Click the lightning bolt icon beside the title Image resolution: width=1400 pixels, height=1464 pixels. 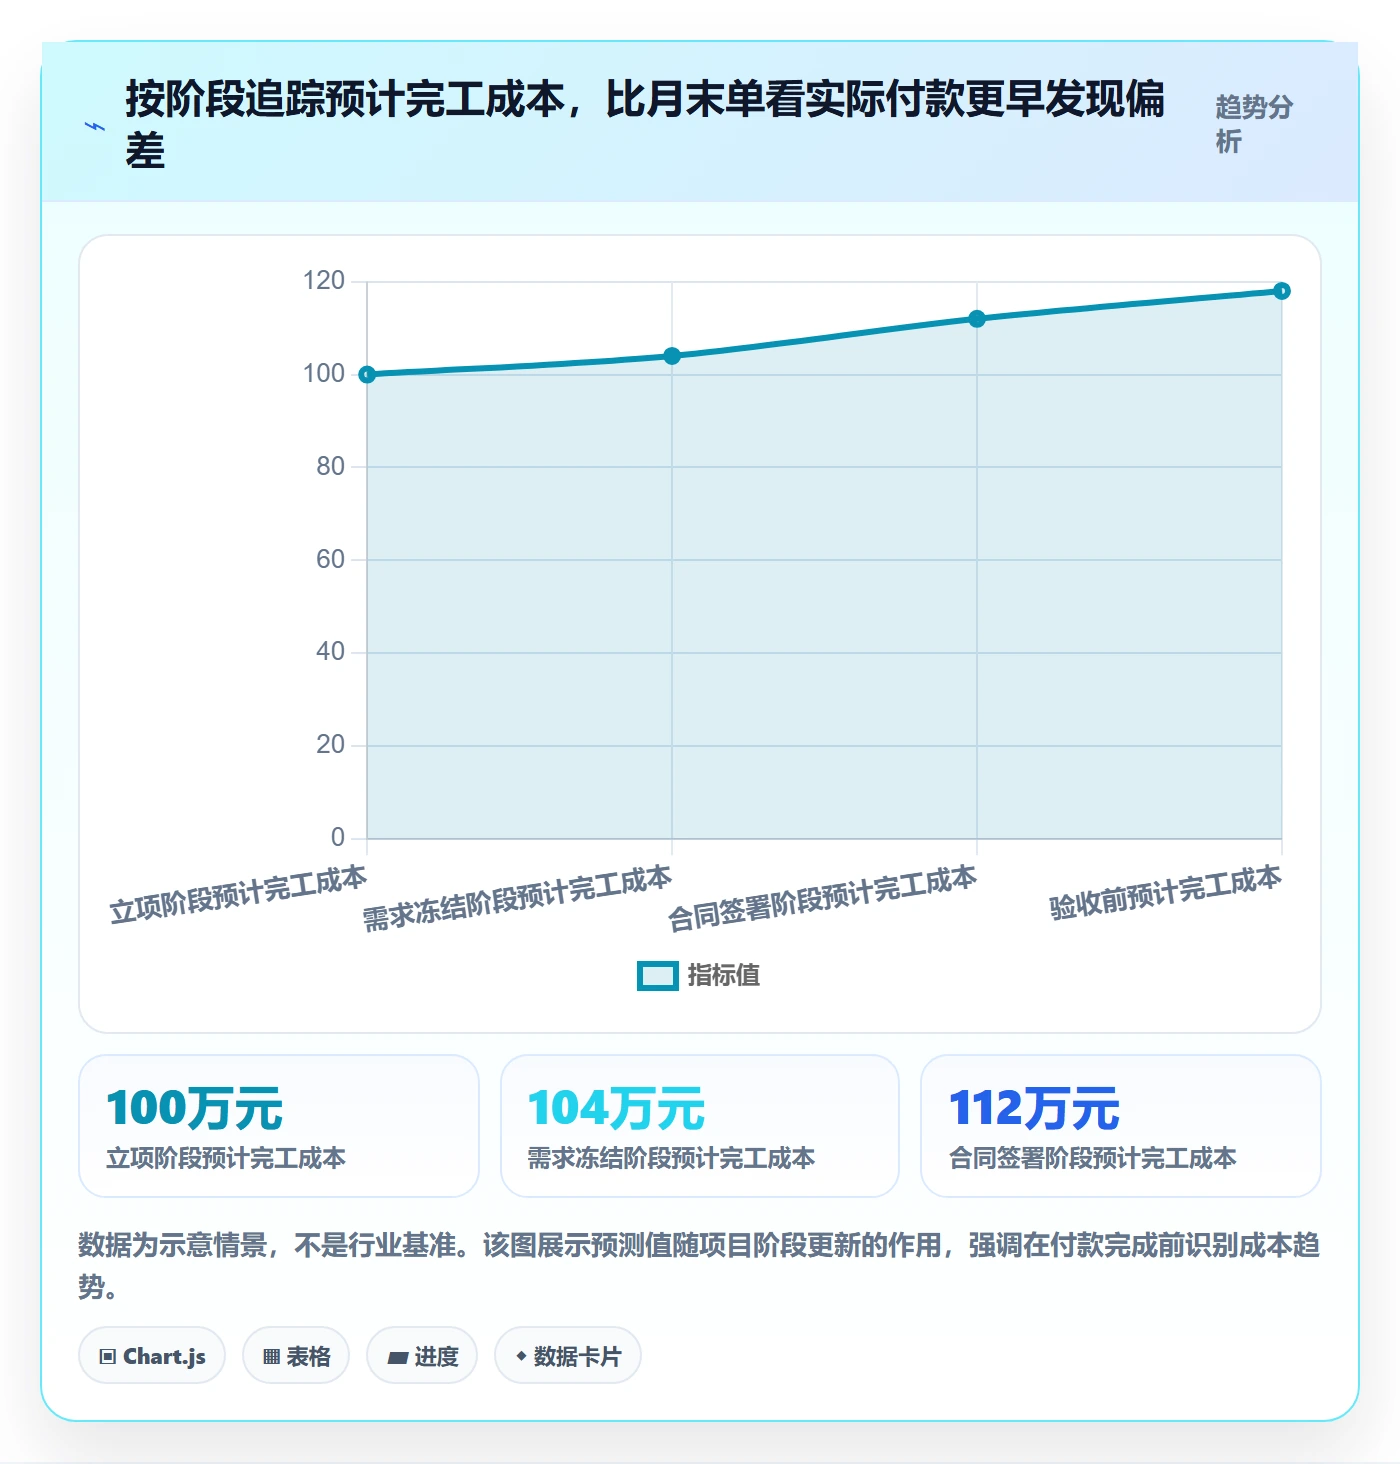click(x=95, y=127)
